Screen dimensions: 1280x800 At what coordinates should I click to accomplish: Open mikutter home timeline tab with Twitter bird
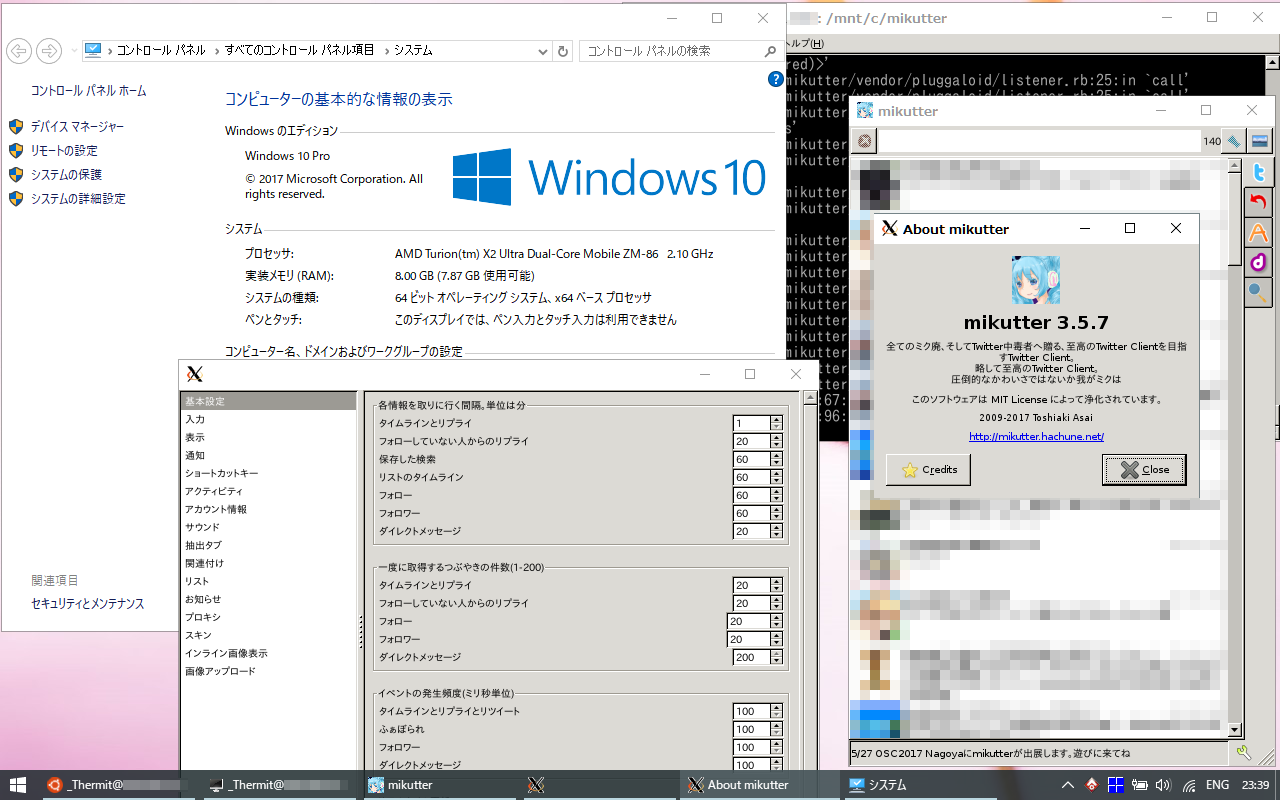point(1259,172)
